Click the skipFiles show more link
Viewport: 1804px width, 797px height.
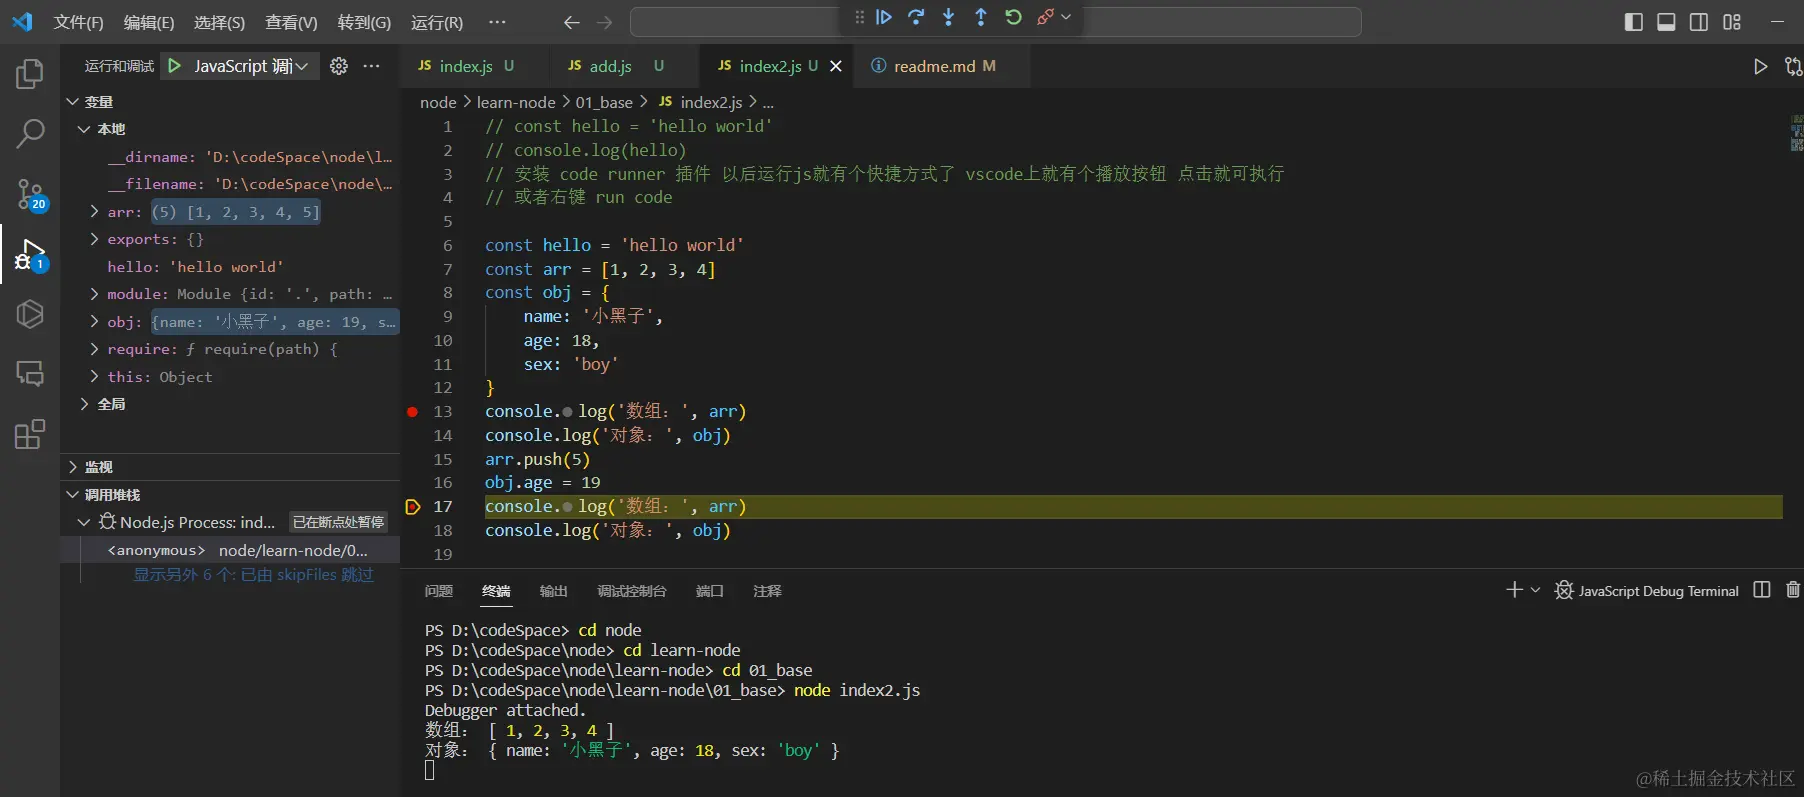[254, 575]
